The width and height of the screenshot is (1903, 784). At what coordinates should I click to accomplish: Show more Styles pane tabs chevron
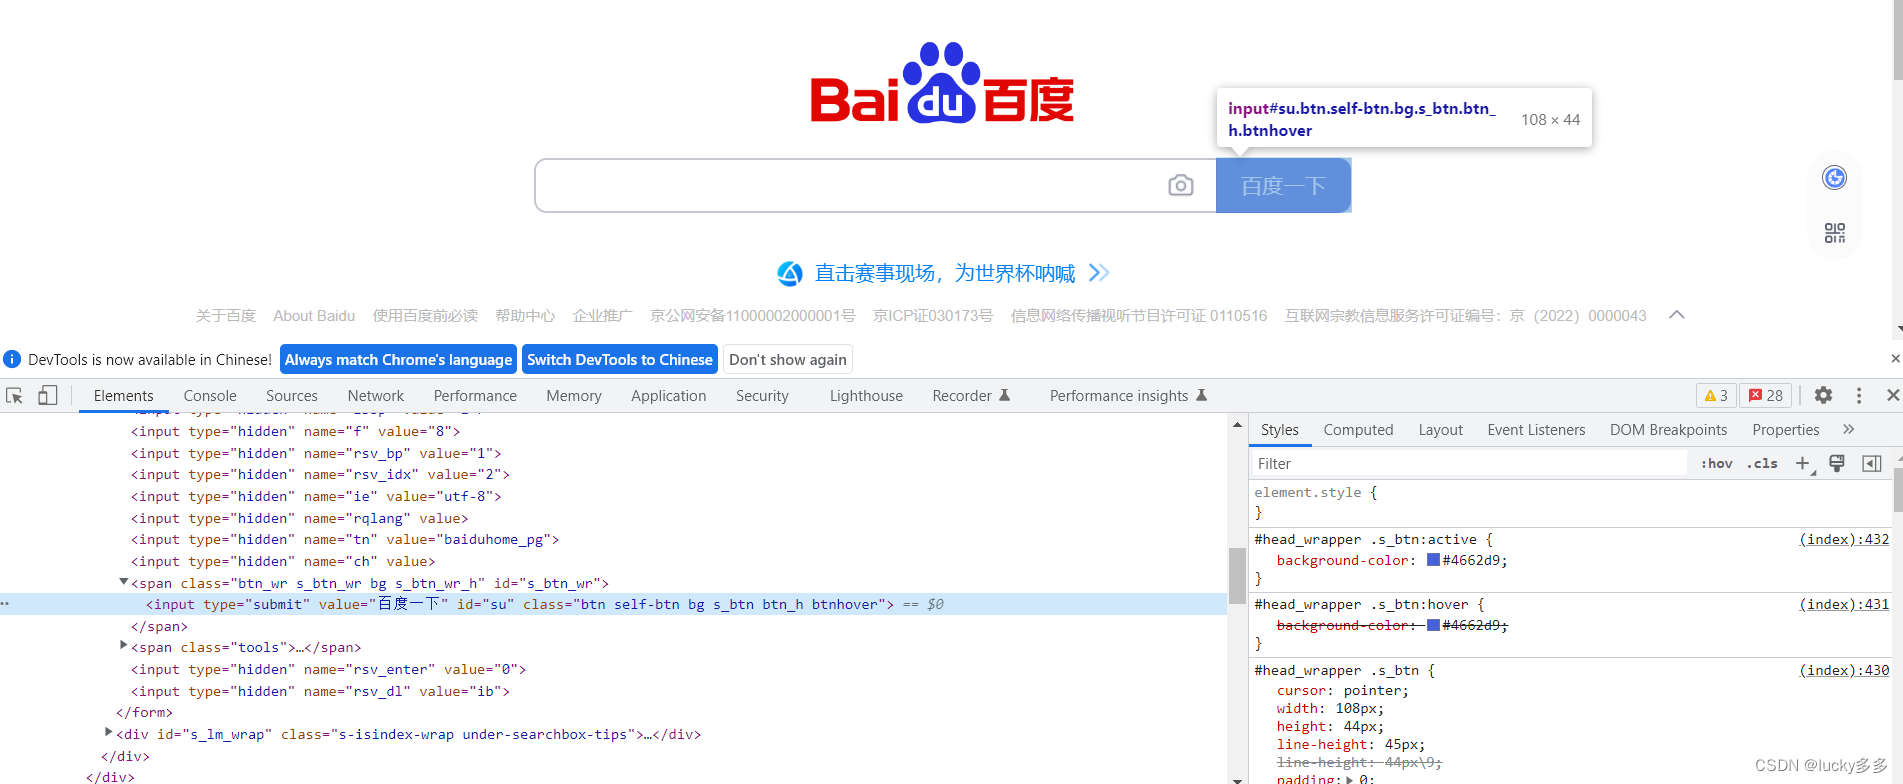click(1848, 430)
